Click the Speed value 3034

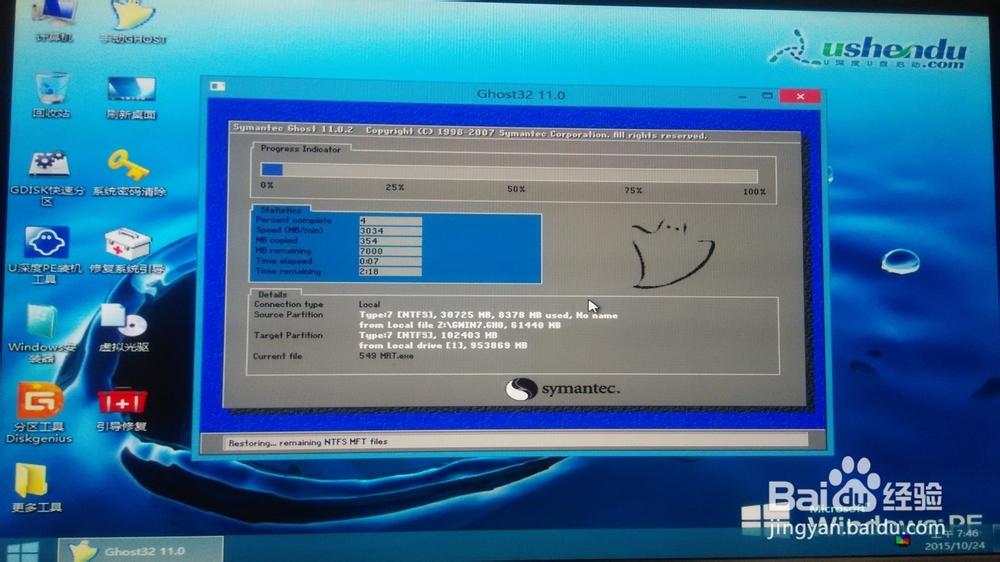[x=390, y=231]
